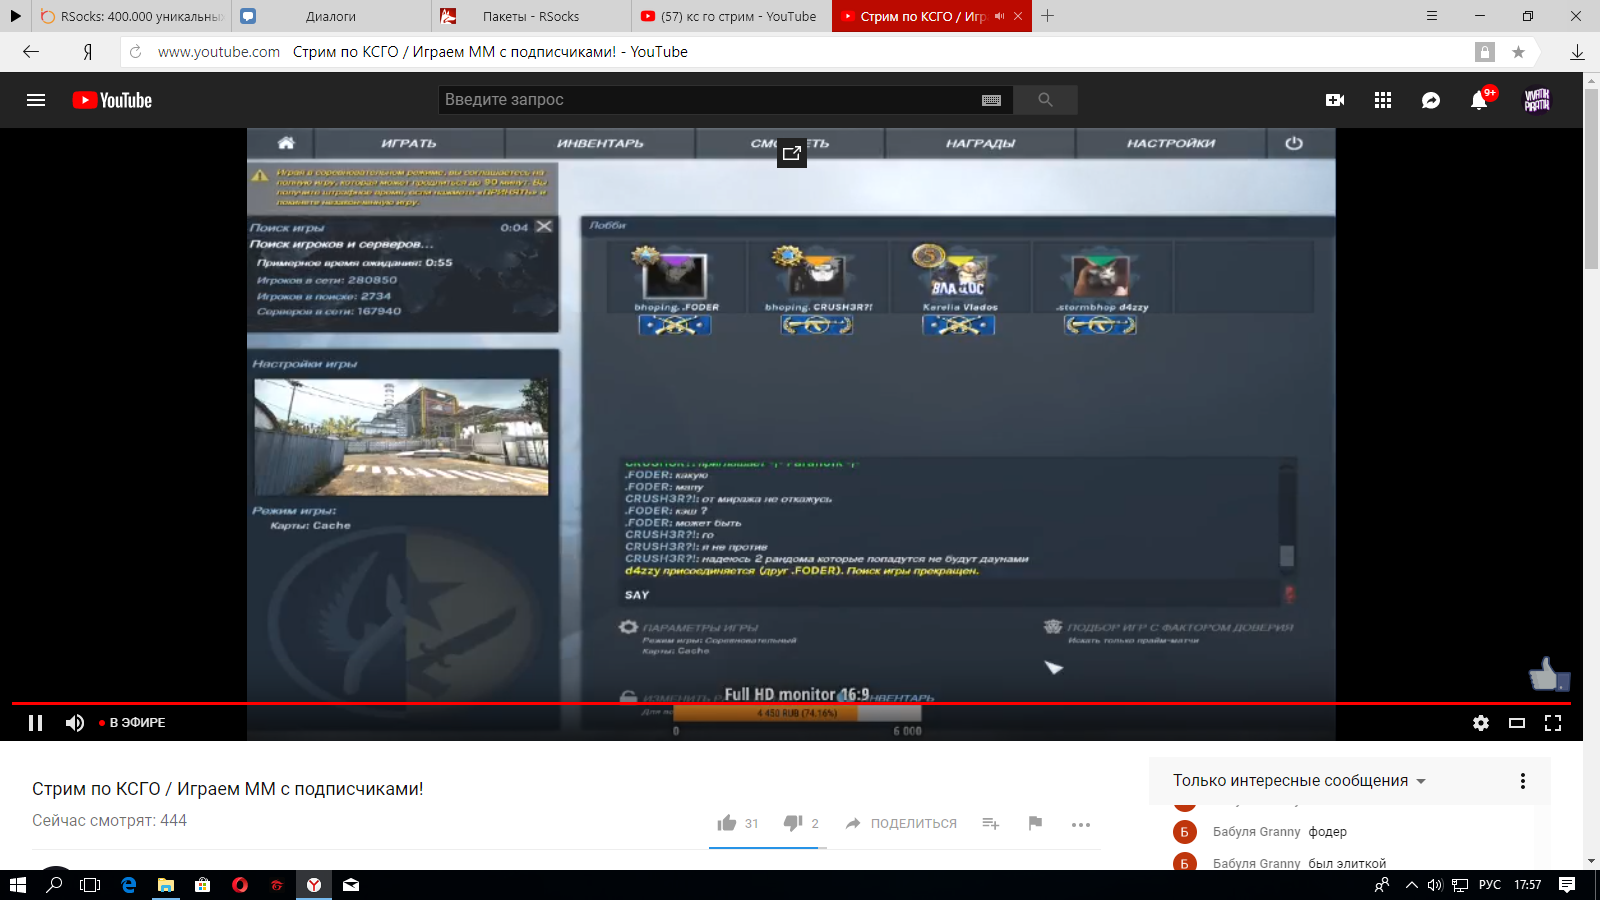The image size is (1600, 900).
Task: Open player settings gear
Action: 1481,723
